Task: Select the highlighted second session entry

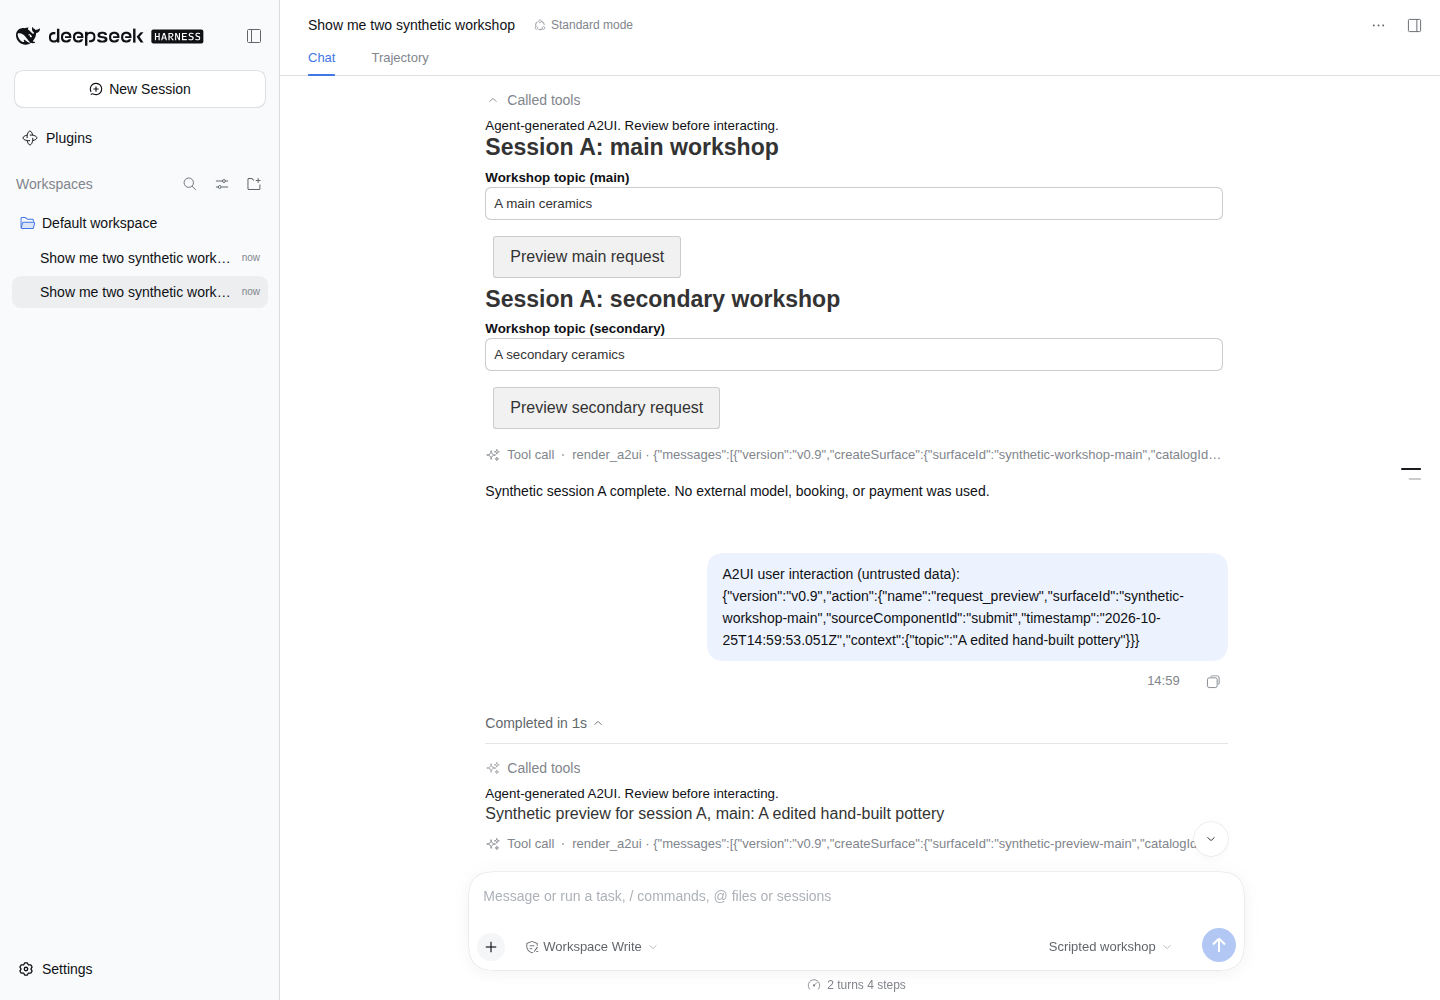Action: [140, 292]
